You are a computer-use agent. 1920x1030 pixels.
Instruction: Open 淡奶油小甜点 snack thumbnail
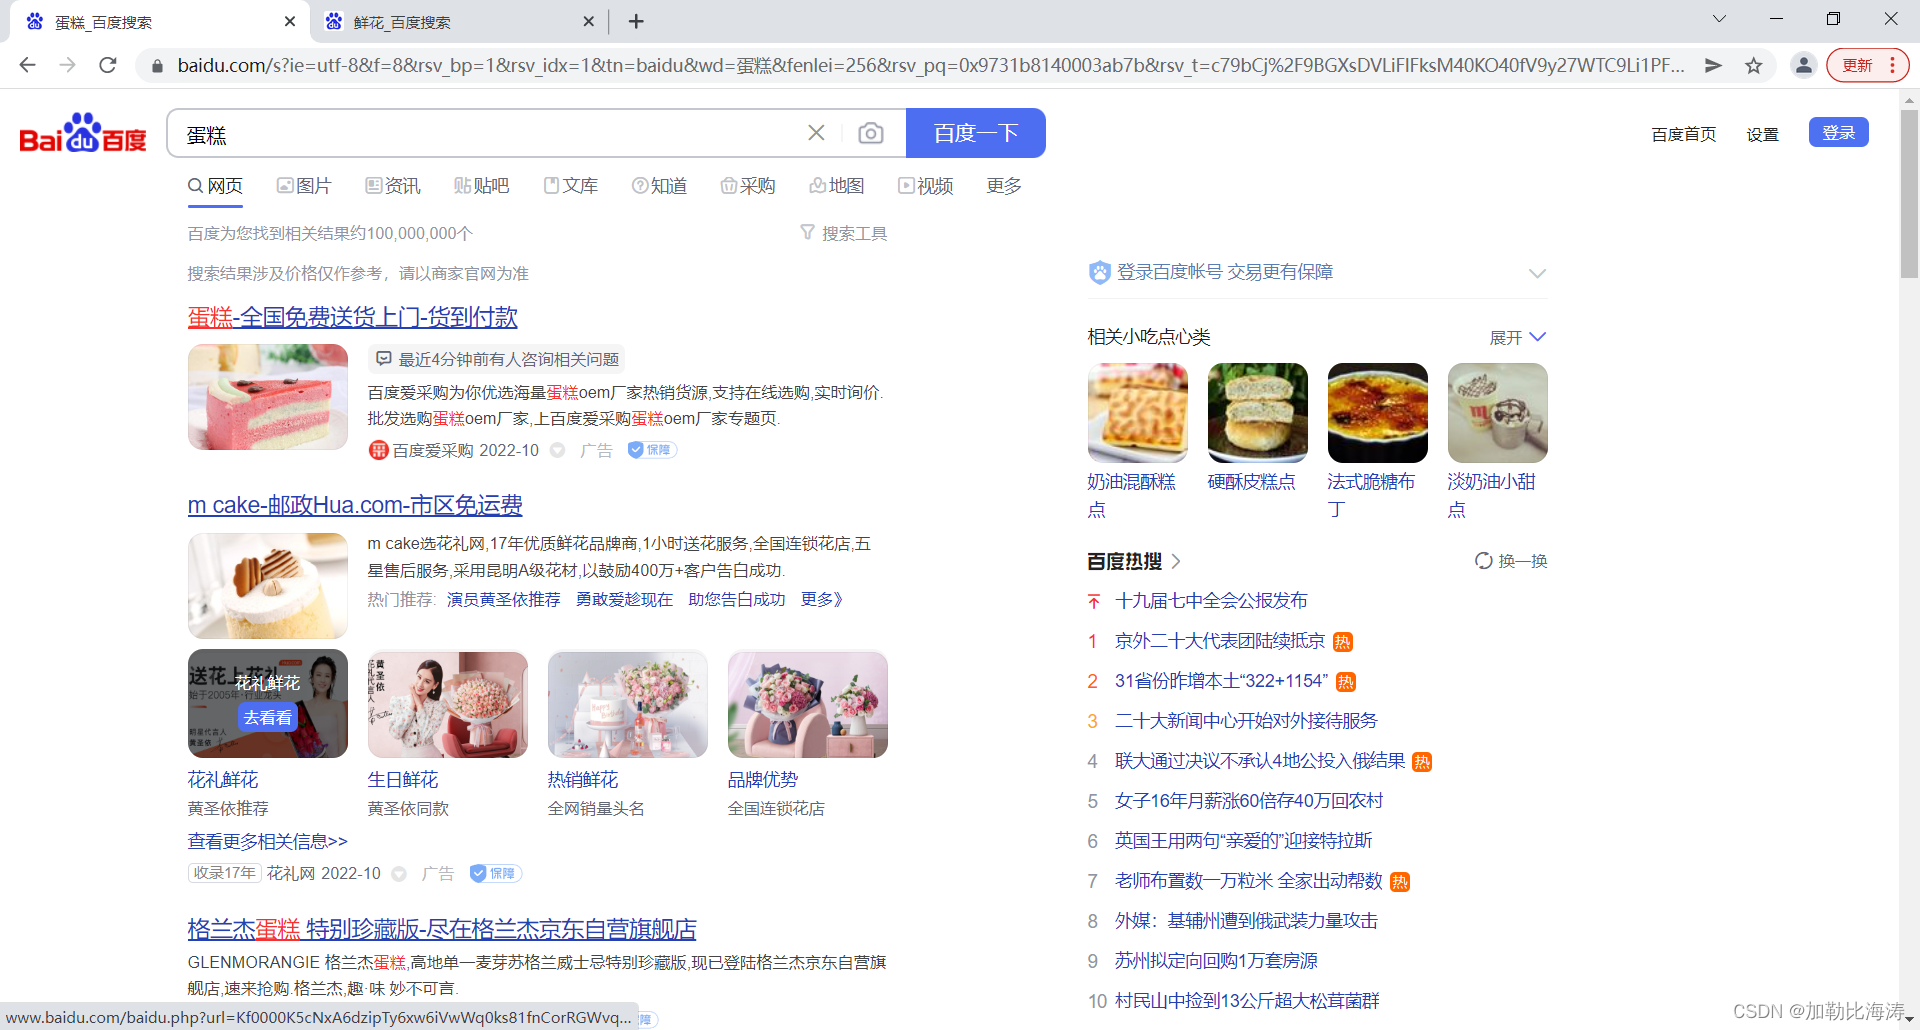[x=1498, y=413]
